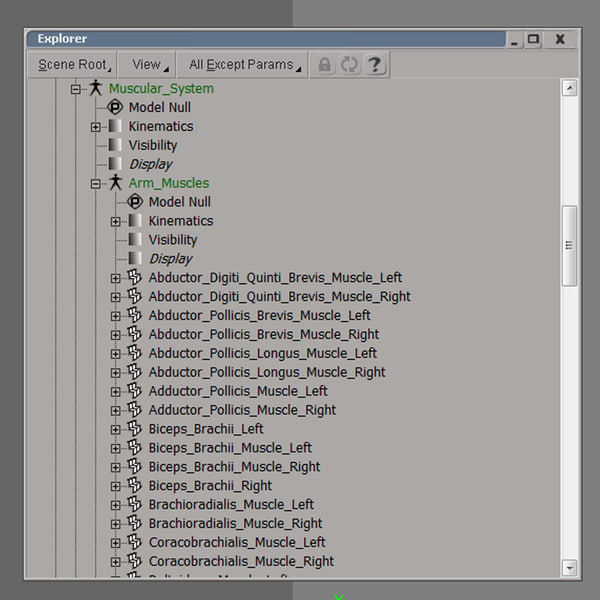Click mesh icon of Coracobrachialis_Muscle_Right
This screenshot has width=600, height=600.
pos(135,562)
